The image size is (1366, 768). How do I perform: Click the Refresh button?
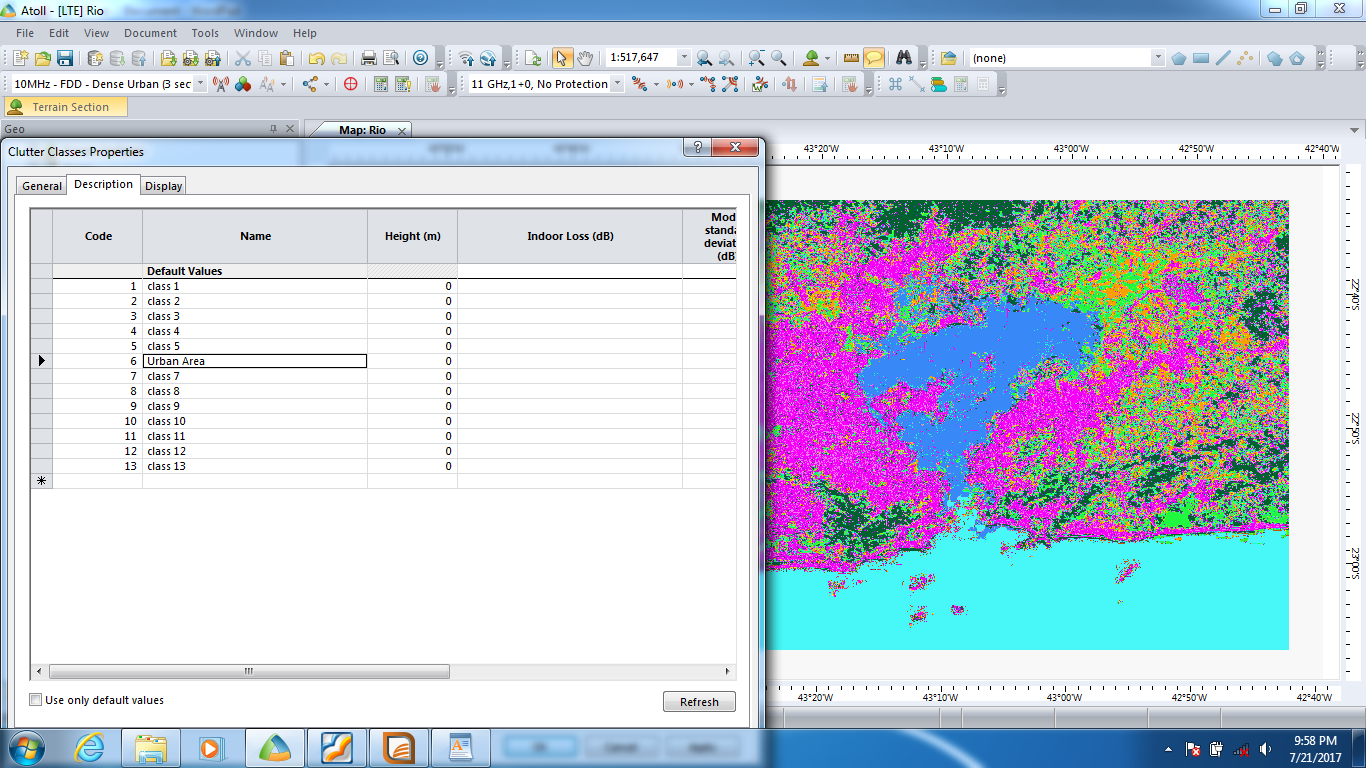698,701
